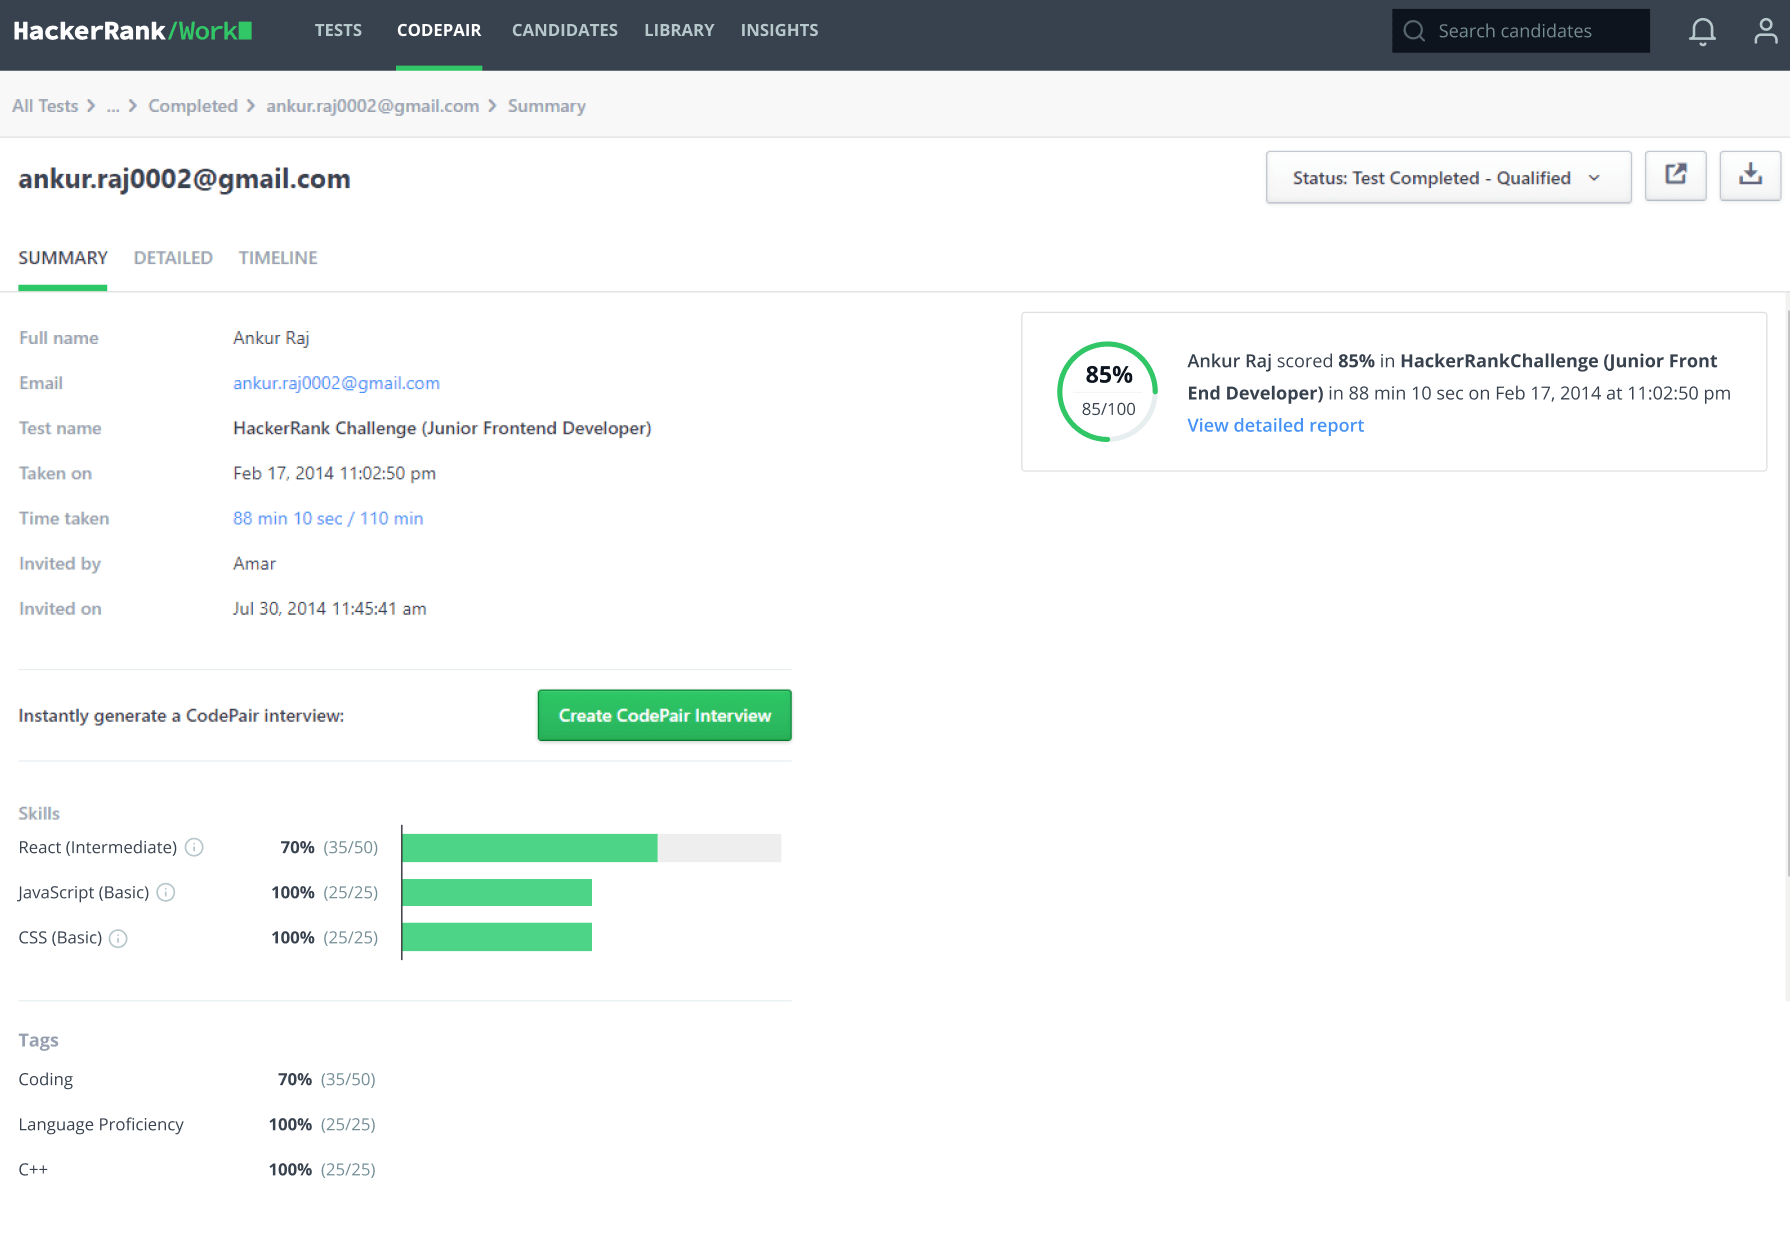Click the Summary breadcrumb
Screen dimensions: 1790x1250
pyautogui.click(x=546, y=106)
